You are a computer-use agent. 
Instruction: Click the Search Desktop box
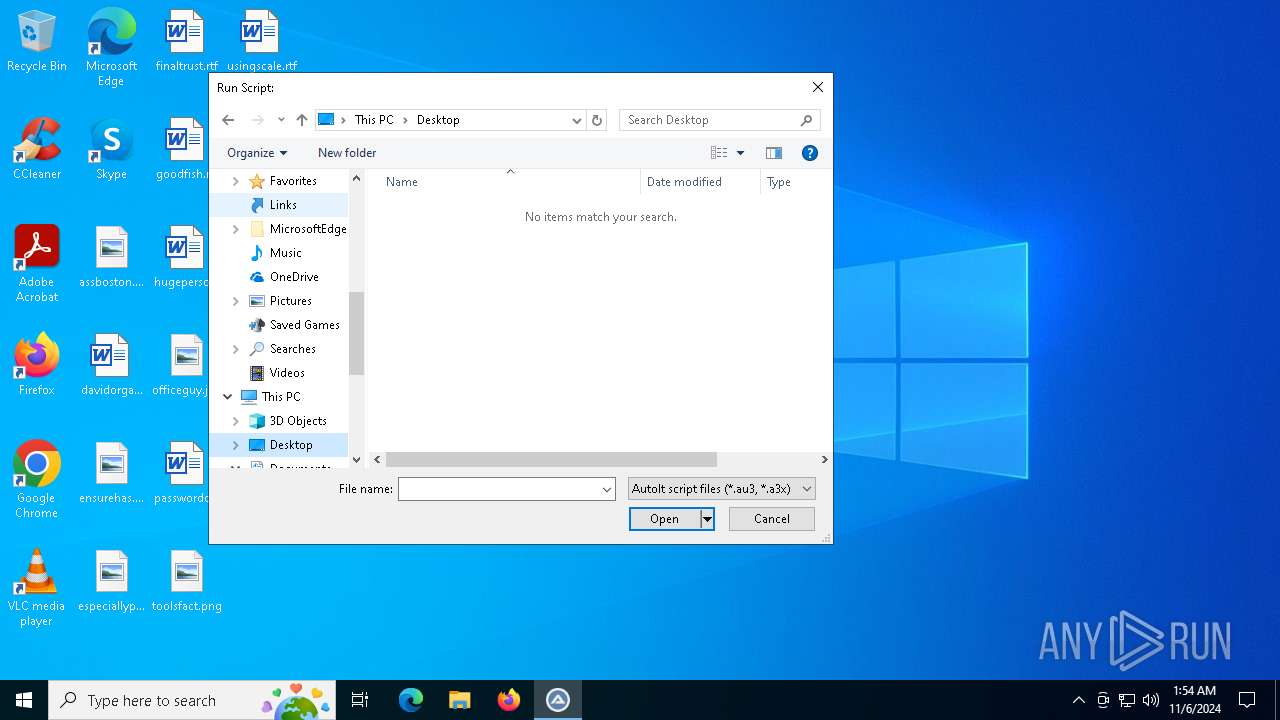(x=710, y=120)
